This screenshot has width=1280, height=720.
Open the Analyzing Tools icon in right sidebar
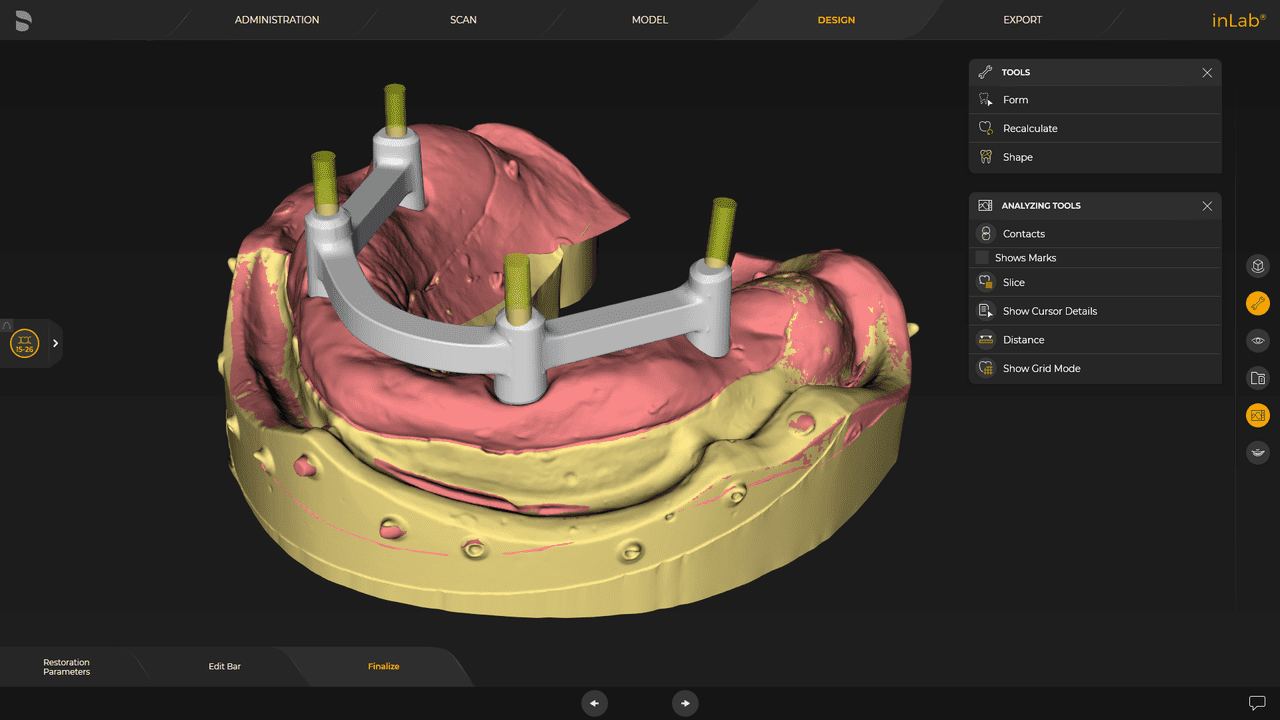click(1257, 415)
